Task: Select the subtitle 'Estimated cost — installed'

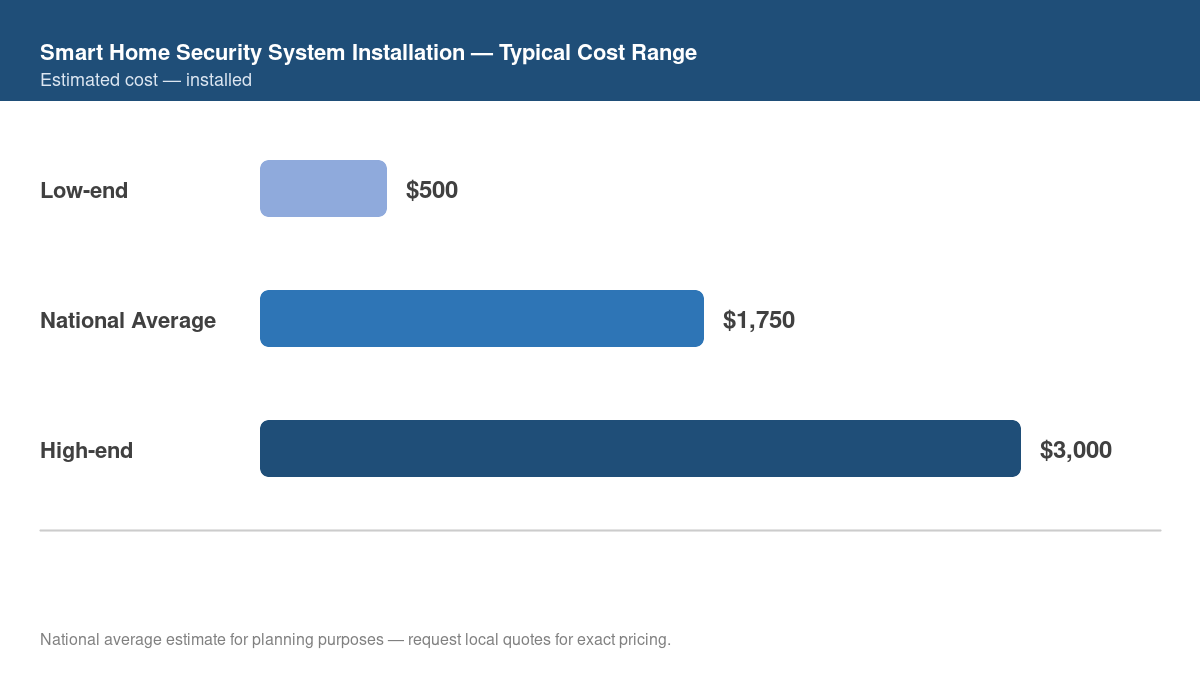Action: pos(146,80)
